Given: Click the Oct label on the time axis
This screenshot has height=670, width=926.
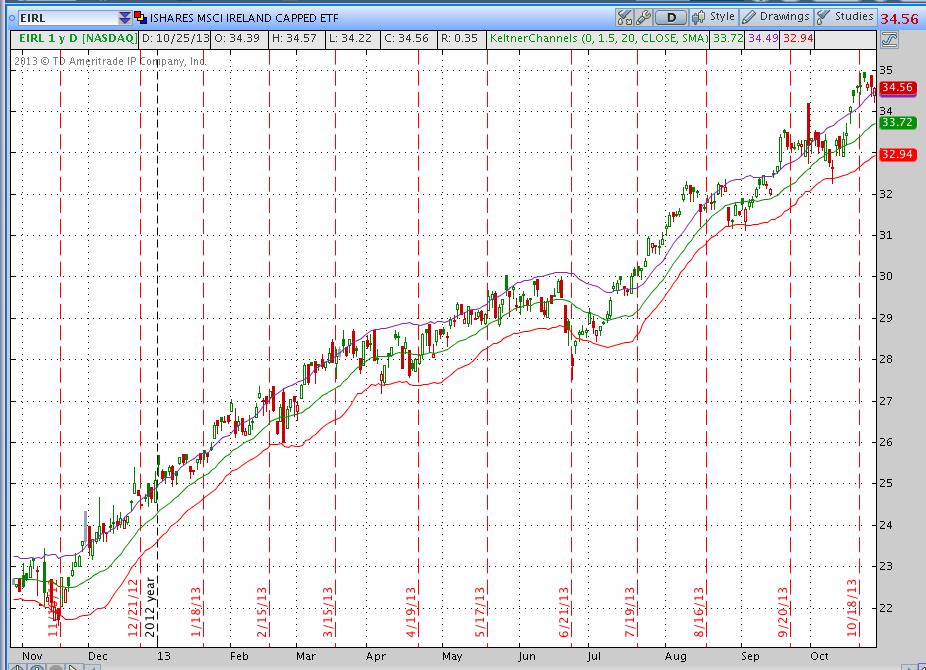Looking at the screenshot, I should 819,656.
